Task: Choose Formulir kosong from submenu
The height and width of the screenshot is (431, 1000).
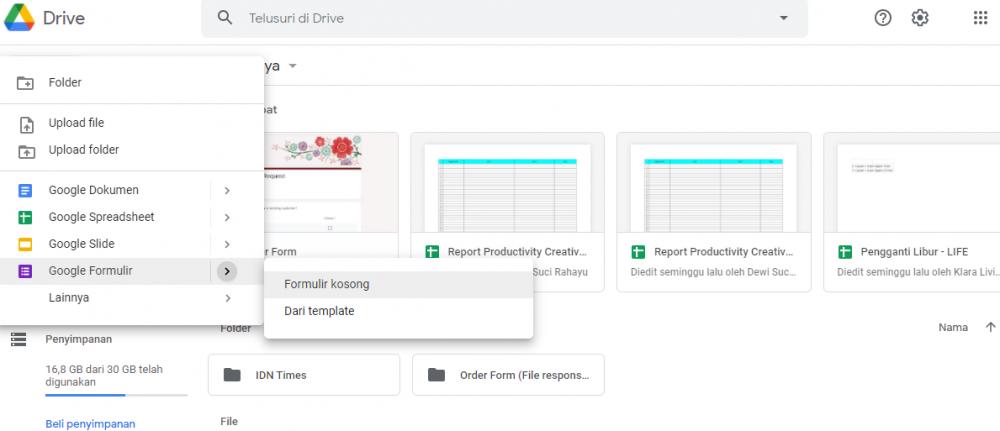Action: [399, 284]
